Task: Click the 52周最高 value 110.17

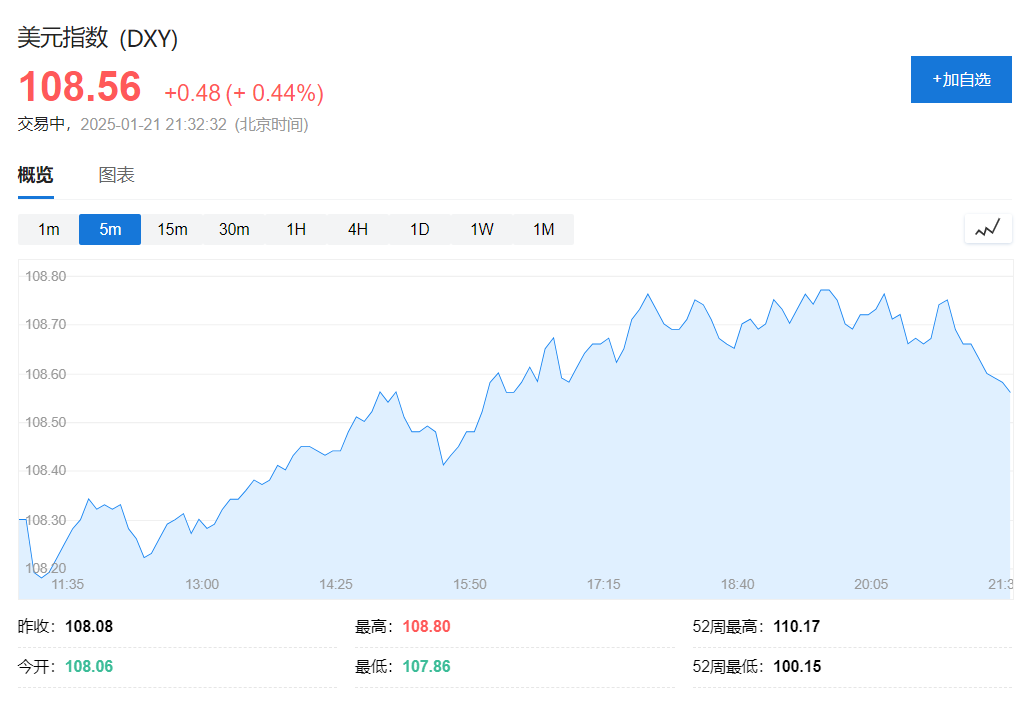Action: (x=796, y=627)
